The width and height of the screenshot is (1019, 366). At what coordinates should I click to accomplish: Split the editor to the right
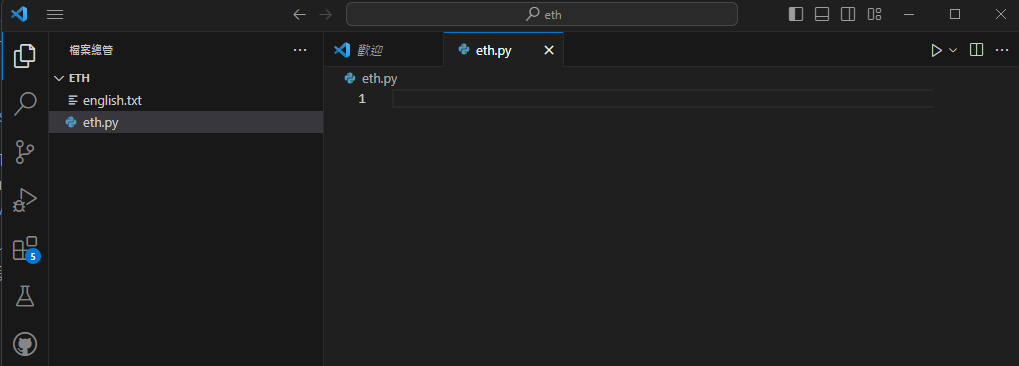point(976,50)
